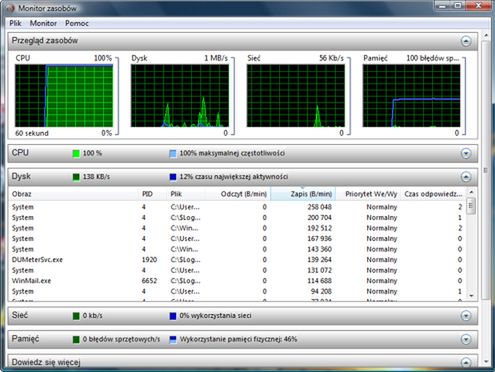
Task: Click the green CPU 100 % indicator square
Action: (76, 153)
